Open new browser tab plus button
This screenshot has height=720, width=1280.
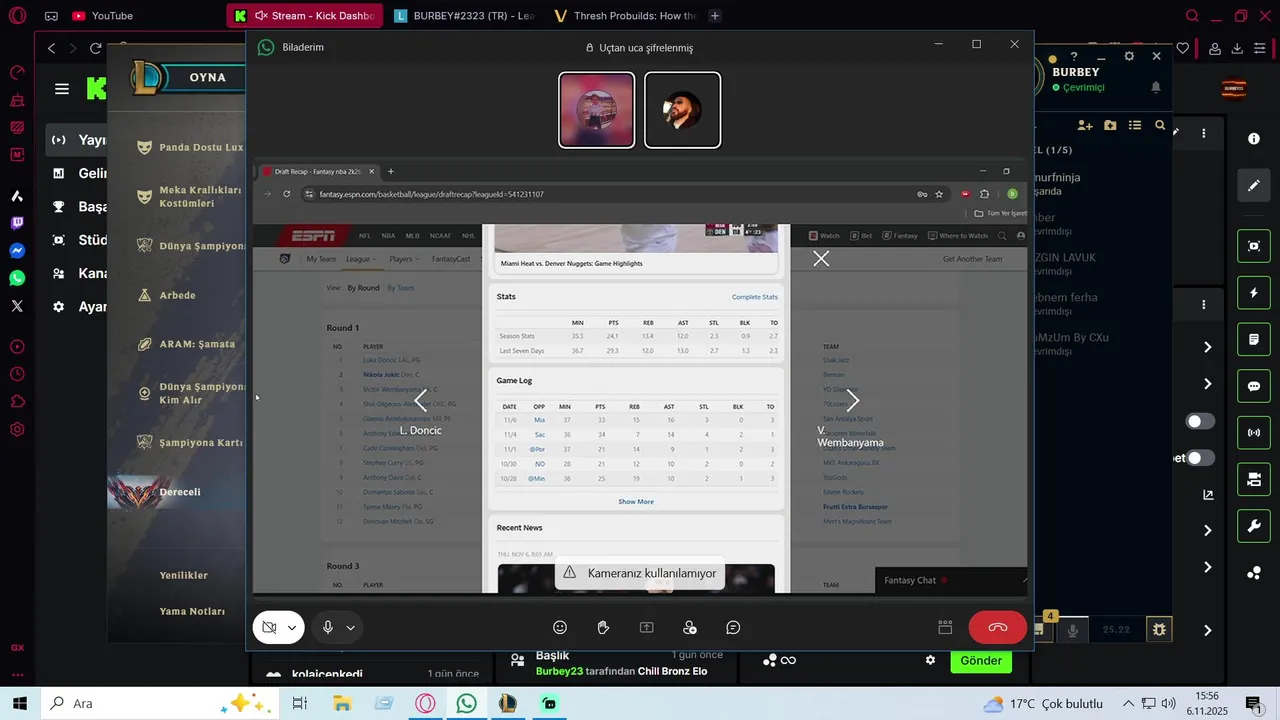(714, 16)
